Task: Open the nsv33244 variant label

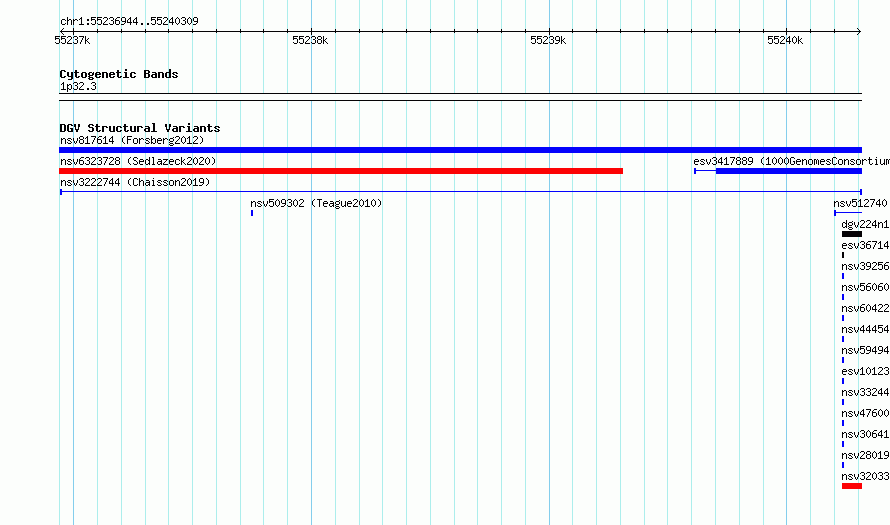Action: click(x=866, y=392)
